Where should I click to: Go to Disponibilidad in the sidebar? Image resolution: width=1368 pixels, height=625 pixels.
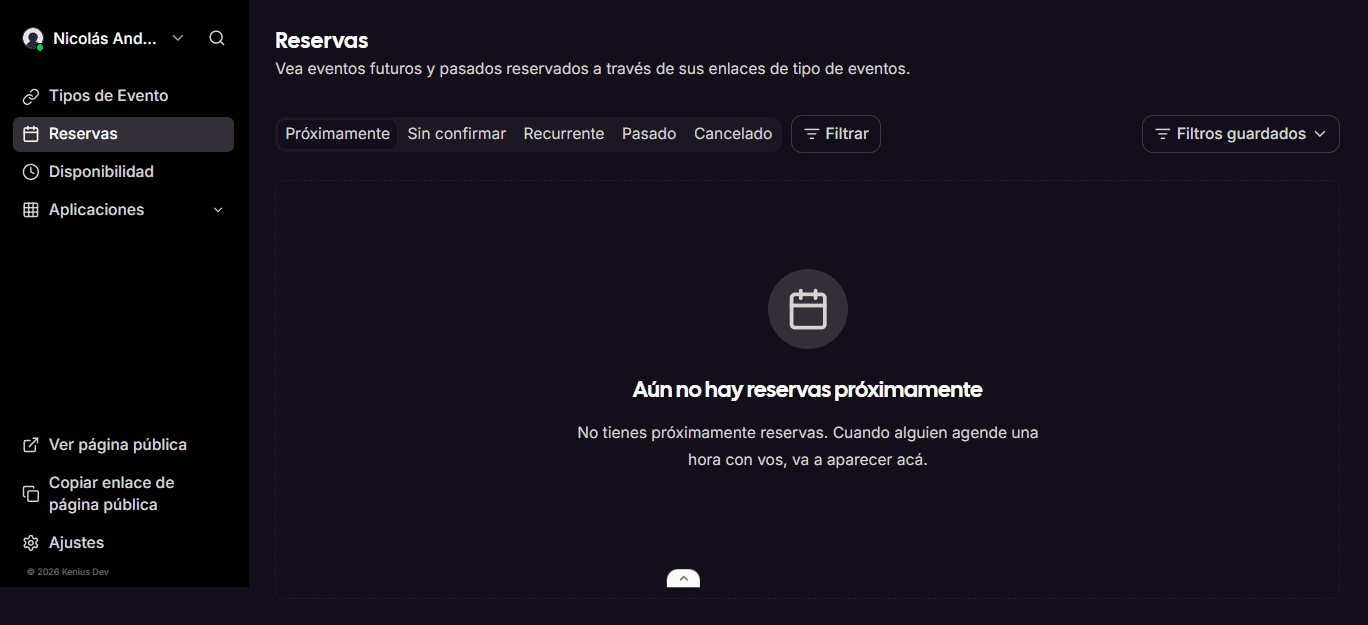point(123,172)
